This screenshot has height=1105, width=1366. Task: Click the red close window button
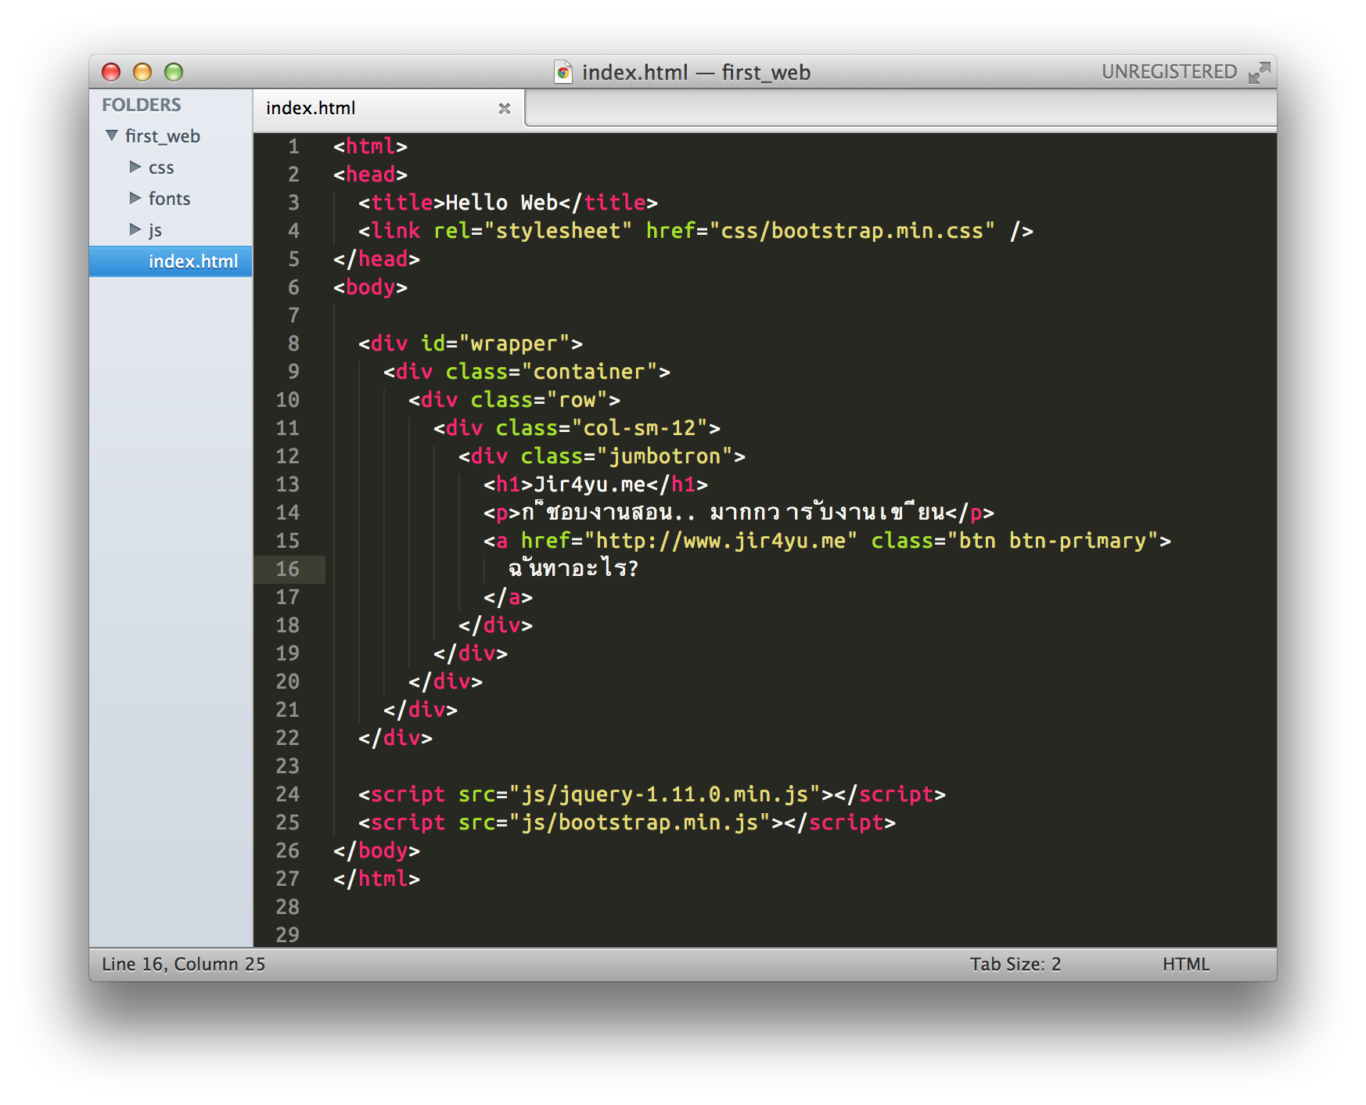pyautogui.click(x=111, y=72)
